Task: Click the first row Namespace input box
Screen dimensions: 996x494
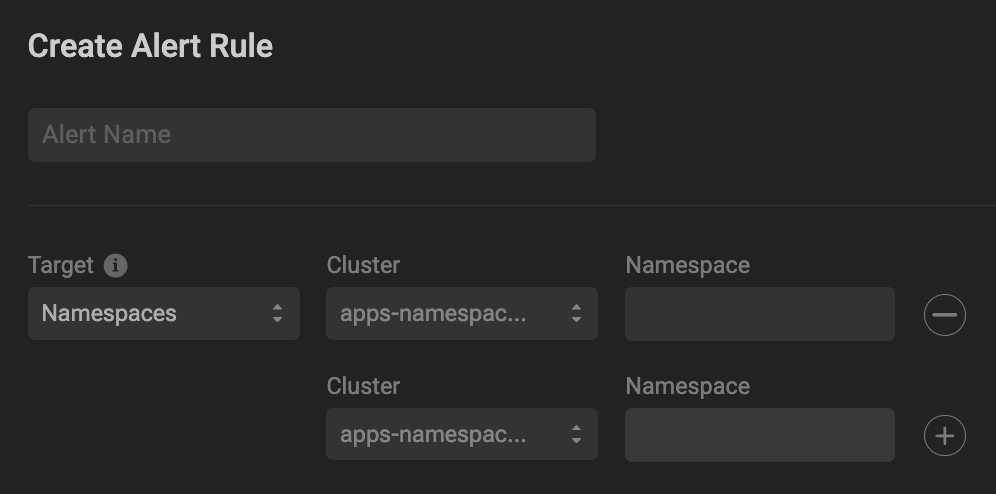Action: point(759,314)
